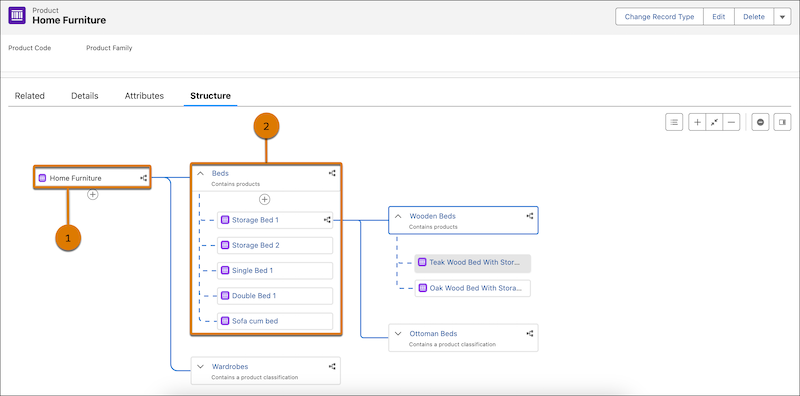The image size is (800, 396).
Task: Click the Product Family field label
Action: [x=109, y=48]
